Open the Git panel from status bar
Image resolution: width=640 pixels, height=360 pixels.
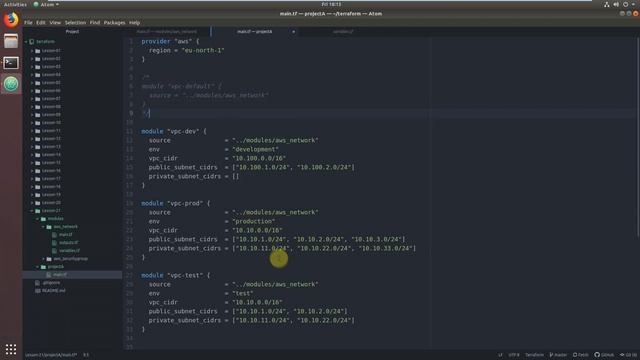point(629,355)
